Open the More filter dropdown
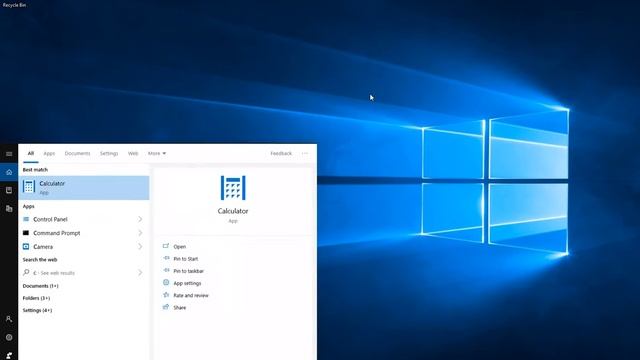This screenshot has height=360, width=640. point(157,153)
